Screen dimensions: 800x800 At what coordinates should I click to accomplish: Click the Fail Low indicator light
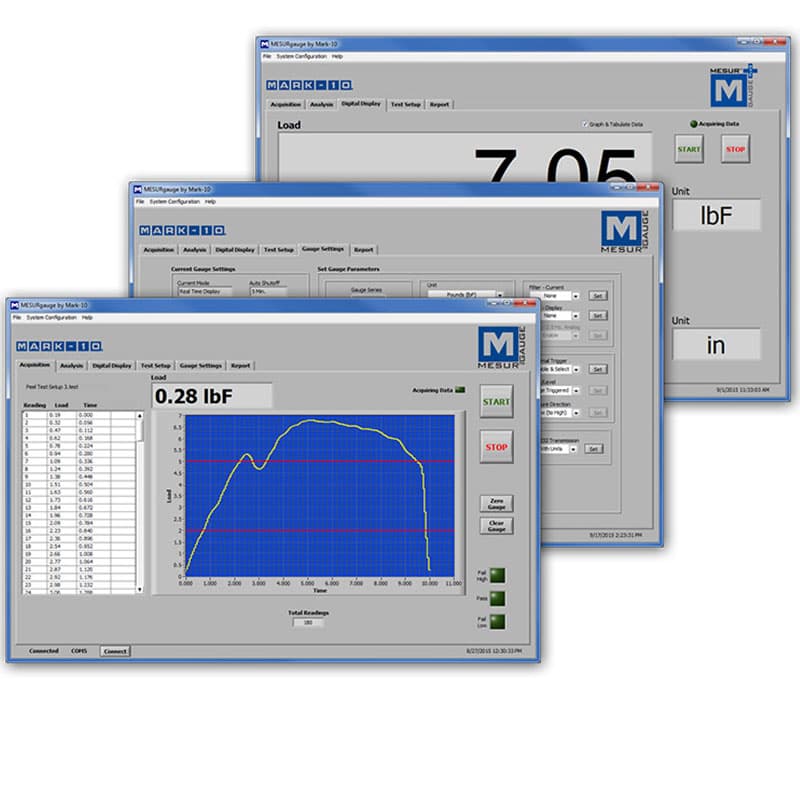[x=497, y=621]
